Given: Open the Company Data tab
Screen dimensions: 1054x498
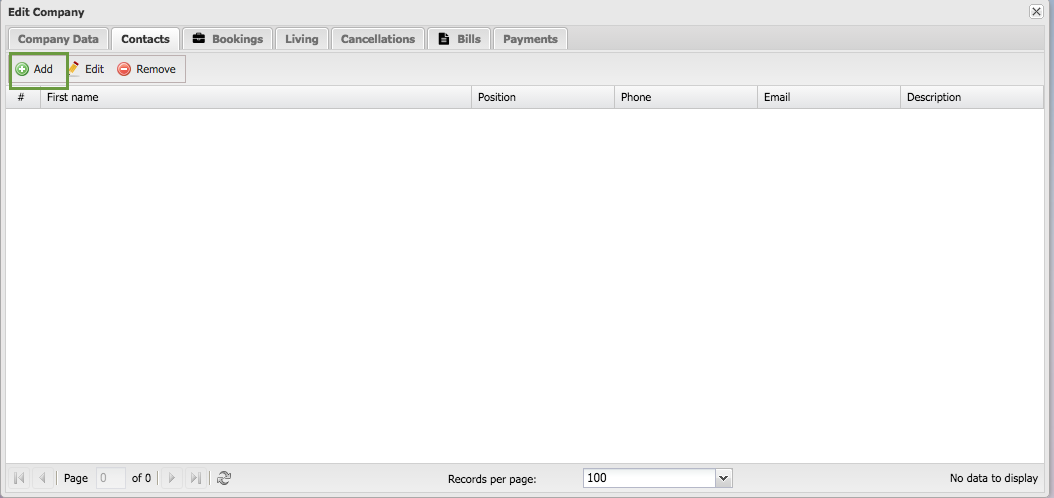Looking at the screenshot, I should [x=58, y=39].
